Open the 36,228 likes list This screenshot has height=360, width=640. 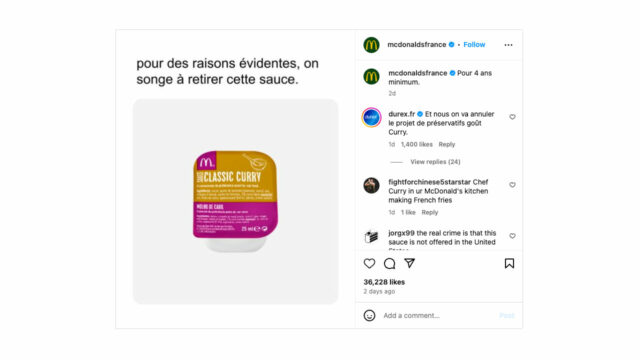(384, 282)
